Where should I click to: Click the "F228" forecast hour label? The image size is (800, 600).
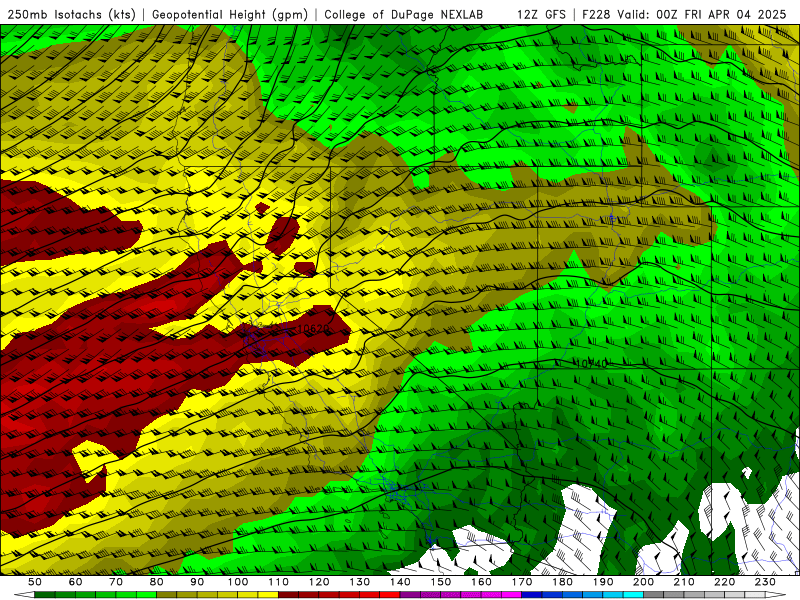[596, 14]
